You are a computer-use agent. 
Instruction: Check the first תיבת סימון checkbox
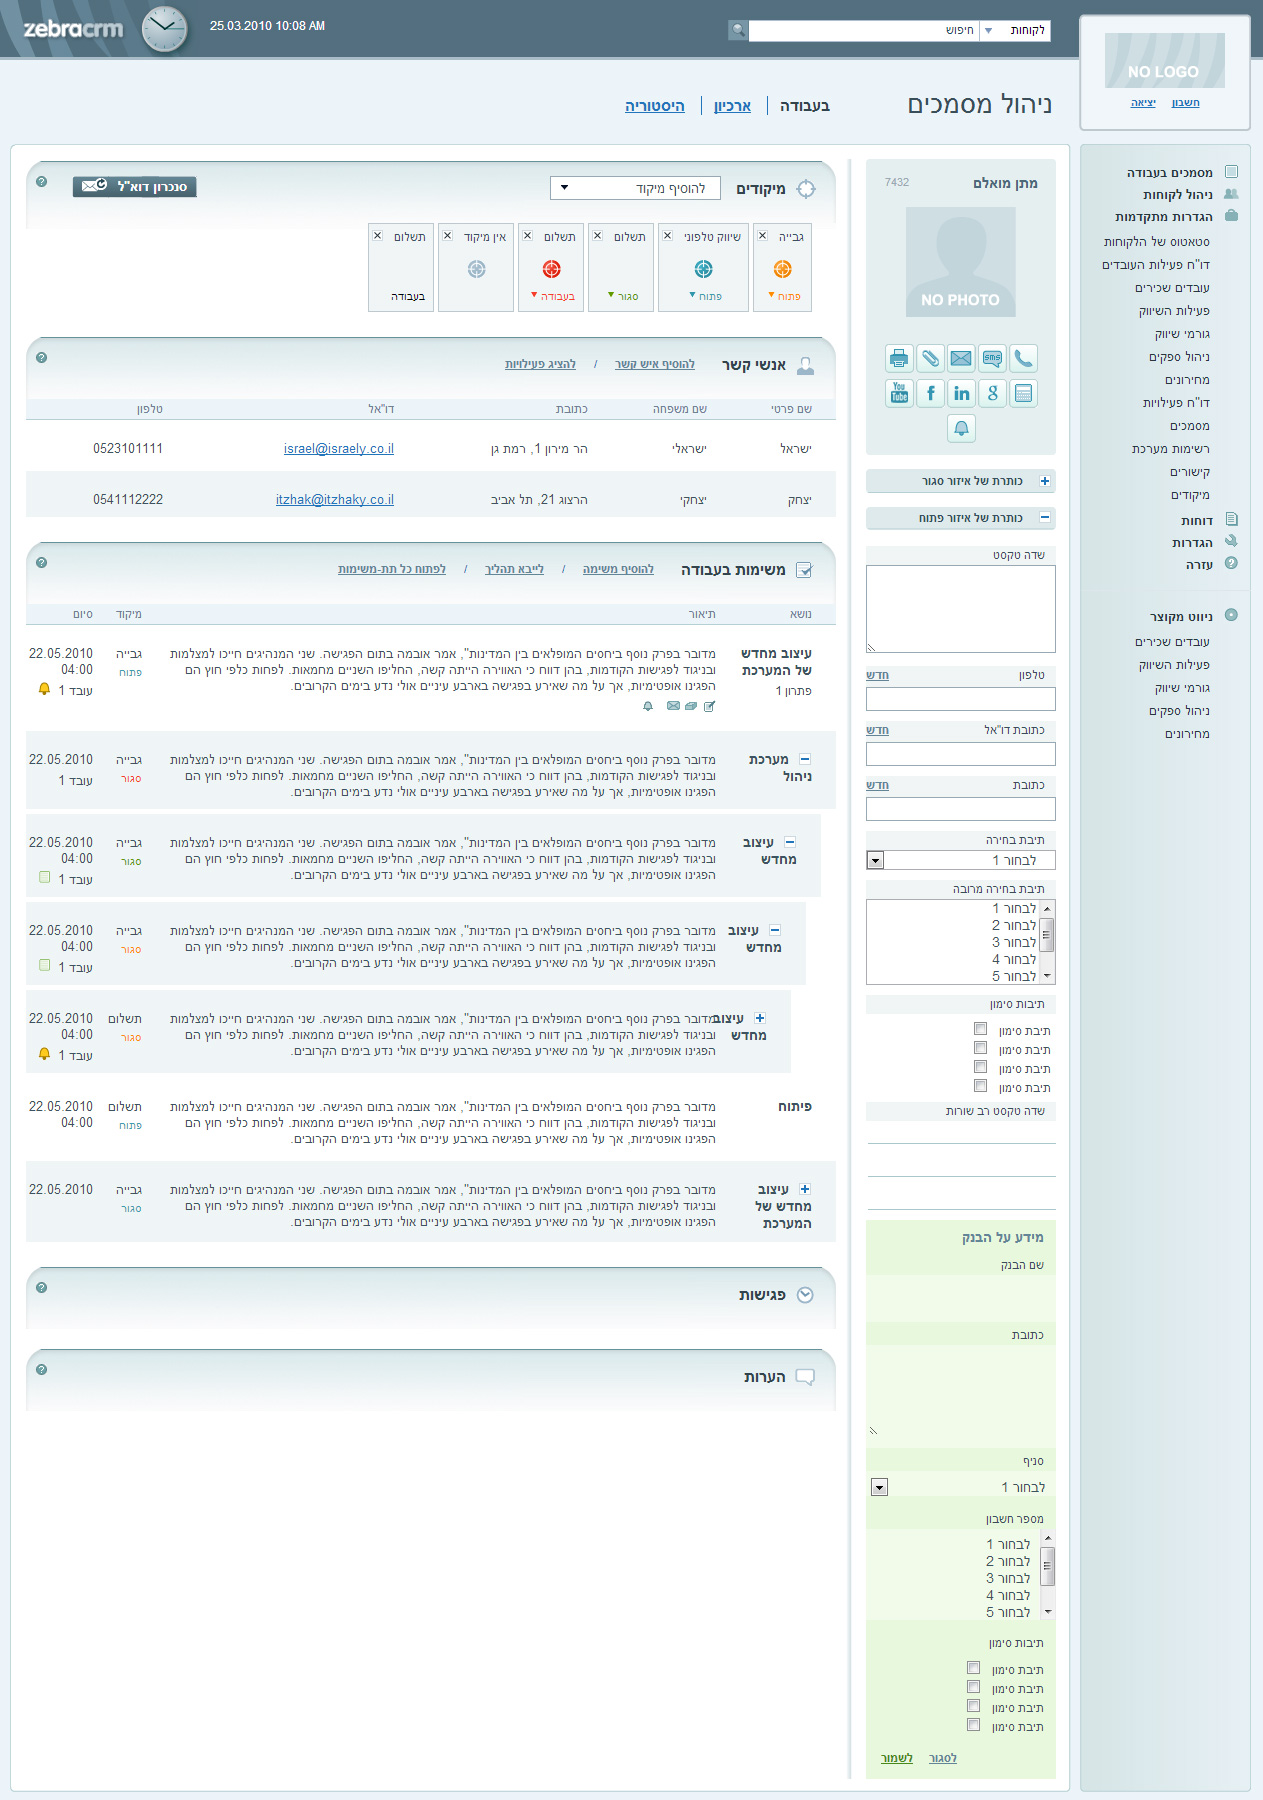tap(980, 1029)
